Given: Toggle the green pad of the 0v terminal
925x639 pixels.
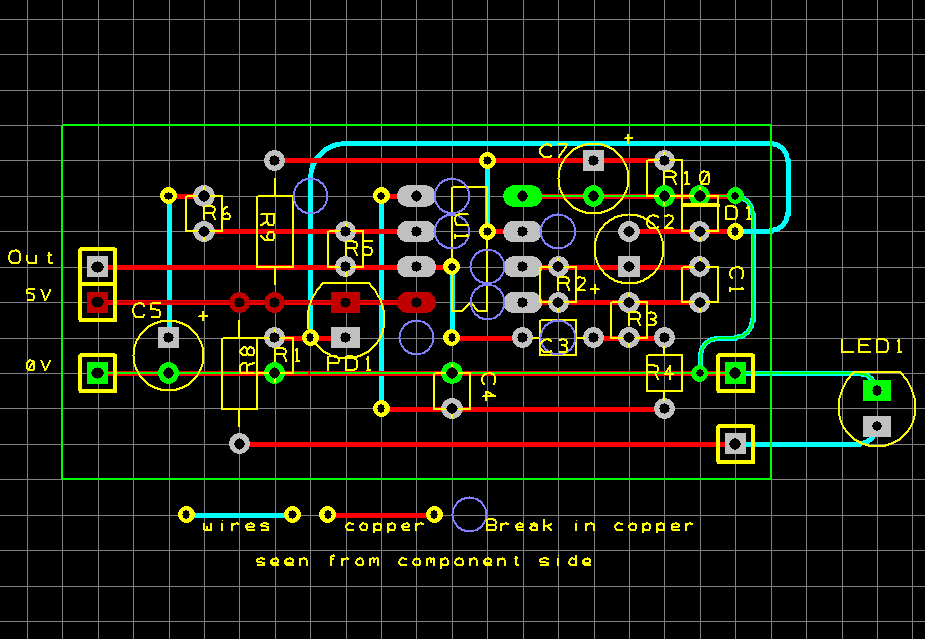Looking at the screenshot, I should (x=96, y=372).
